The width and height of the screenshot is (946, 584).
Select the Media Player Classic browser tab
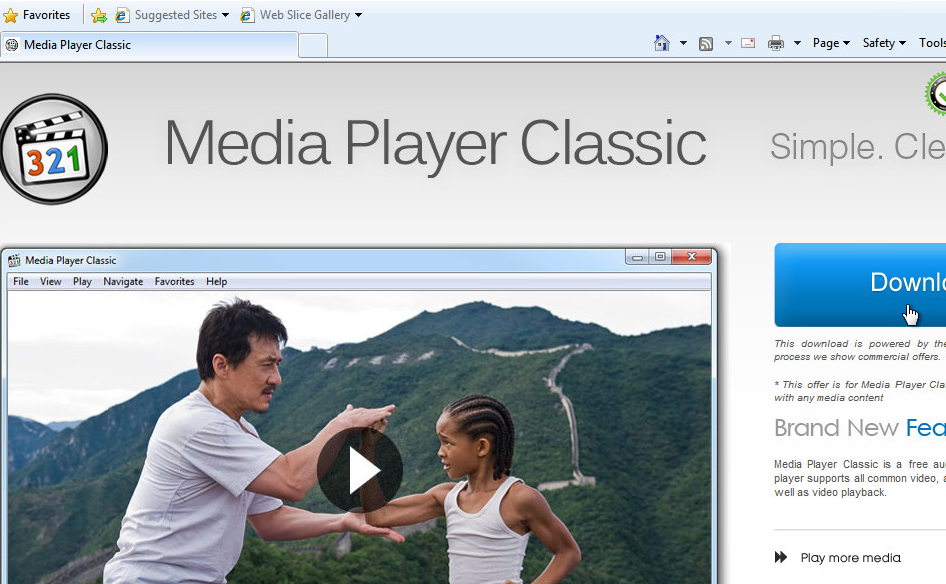click(x=150, y=45)
